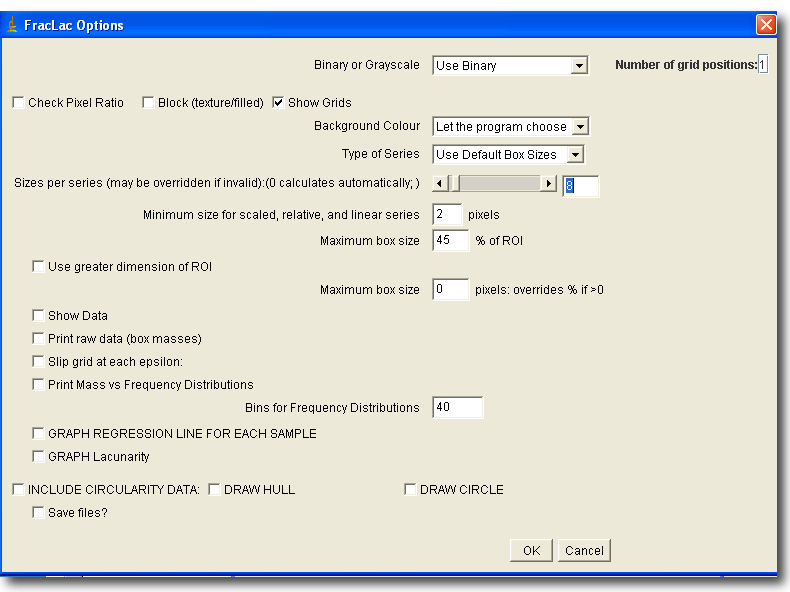790x592 pixels.
Task: Click the '% of ROI' text
Action: tap(499, 241)
